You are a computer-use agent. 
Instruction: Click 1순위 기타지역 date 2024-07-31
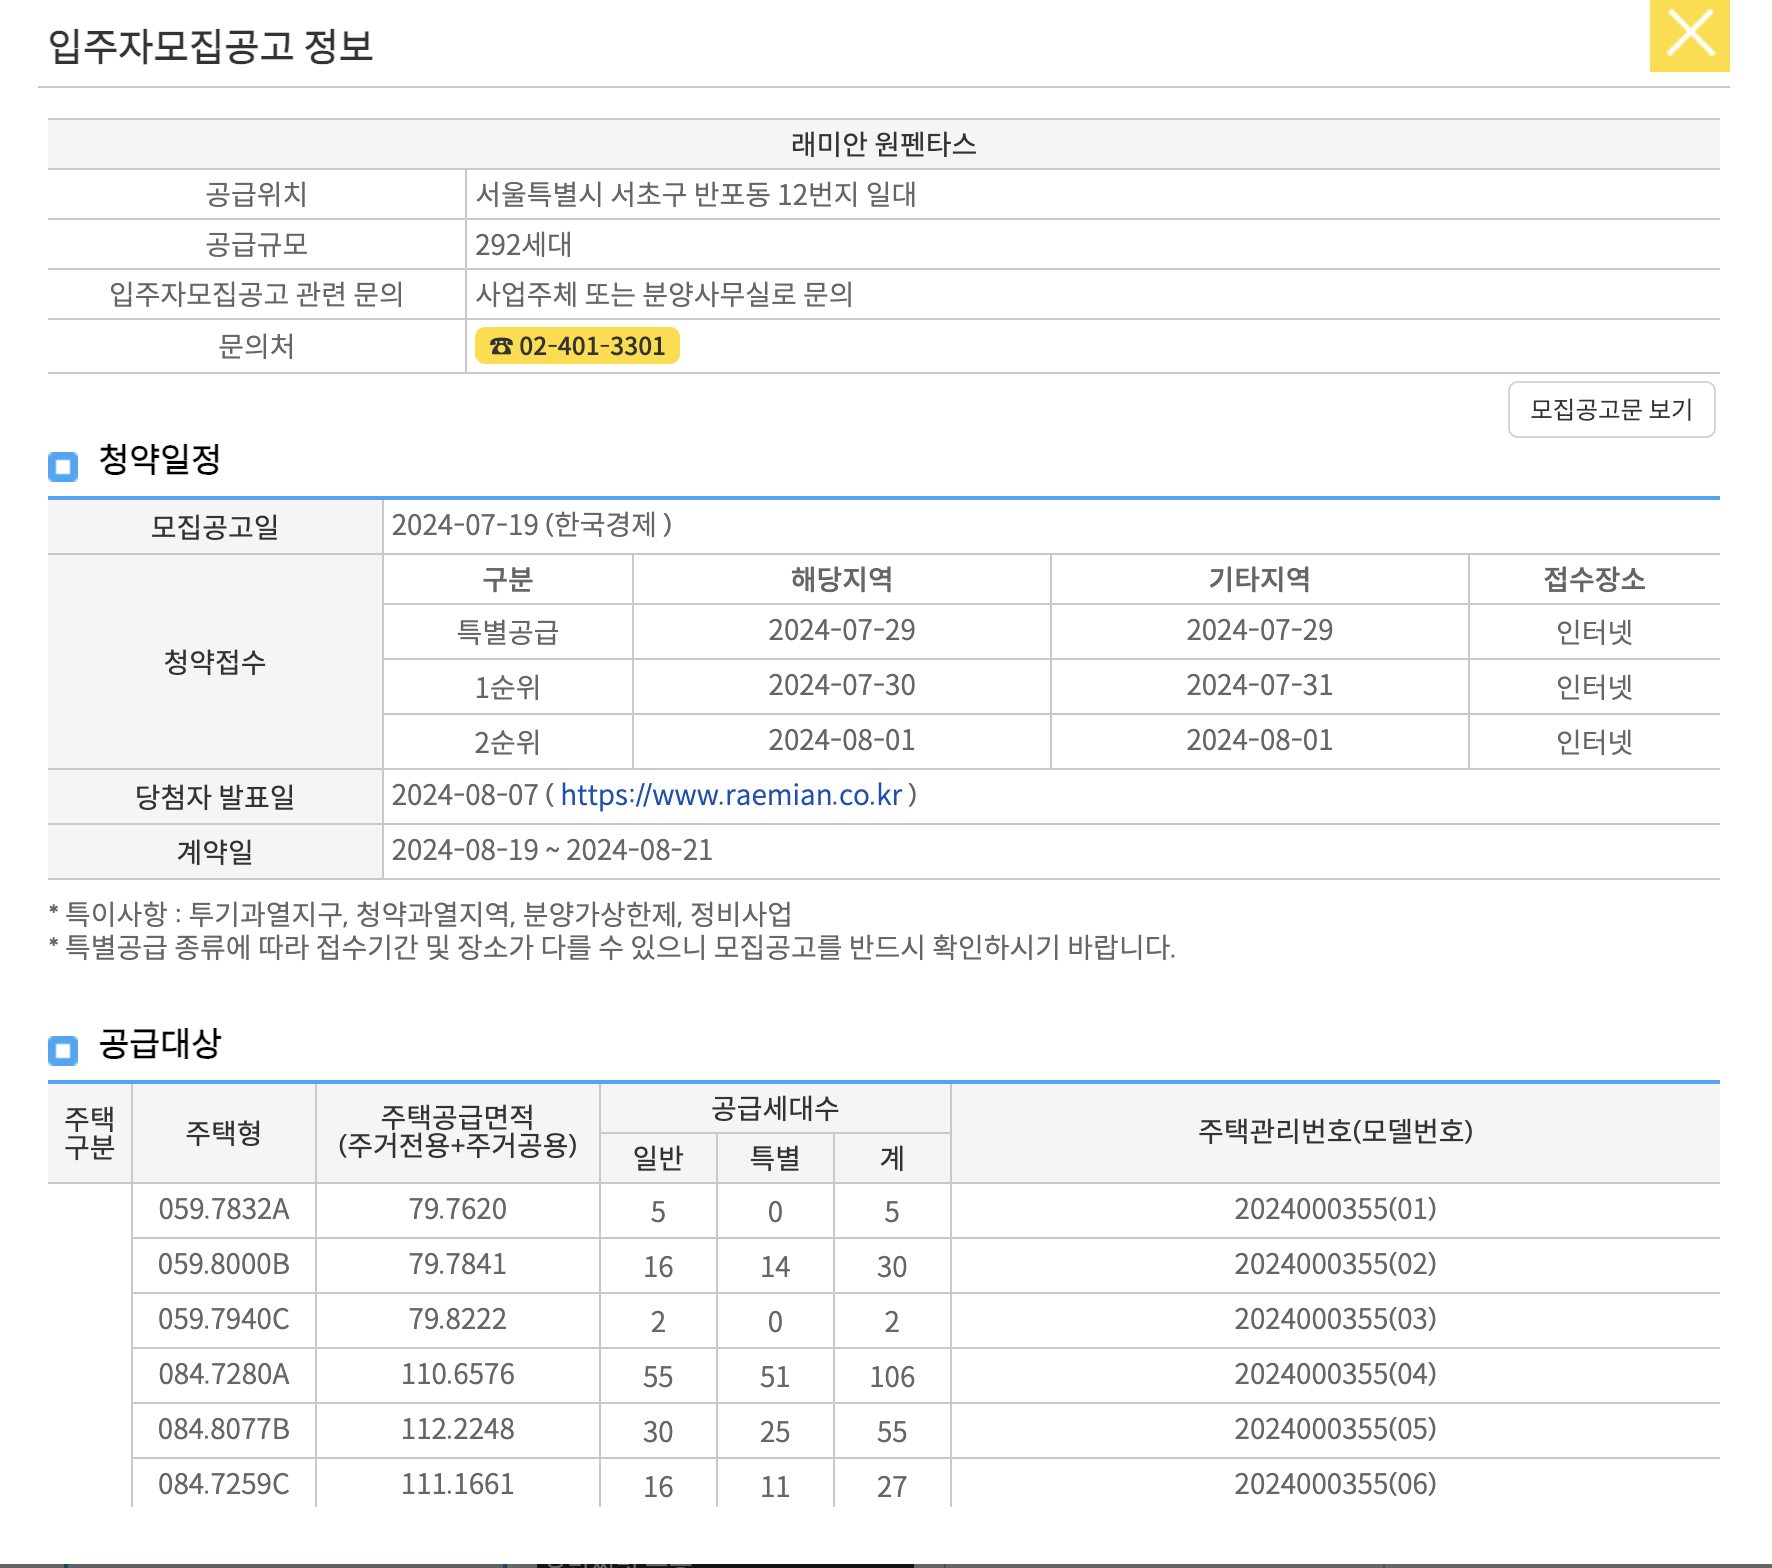(1259, 685)
